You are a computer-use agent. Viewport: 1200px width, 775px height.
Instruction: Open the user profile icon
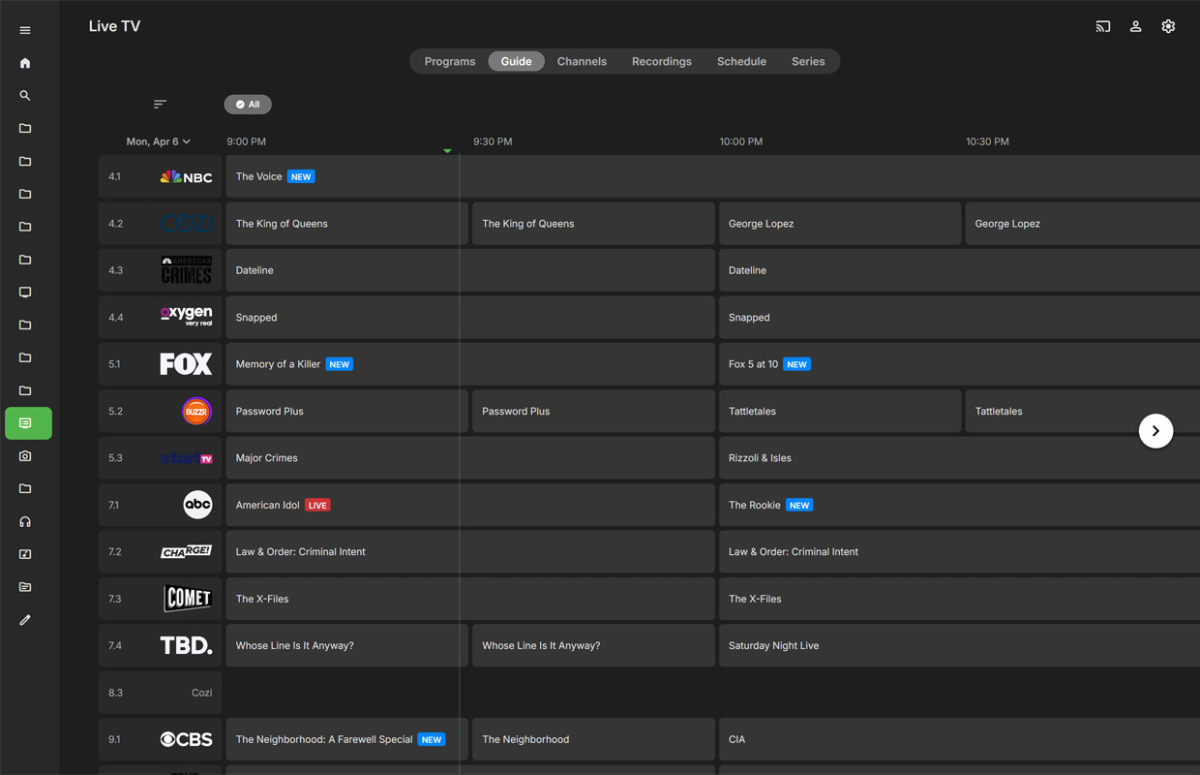(1136, 27)
